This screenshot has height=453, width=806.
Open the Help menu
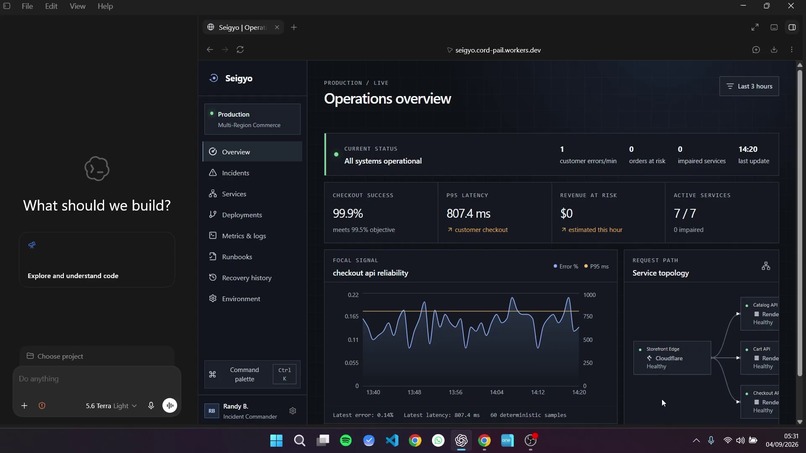(x=105, y=6)
